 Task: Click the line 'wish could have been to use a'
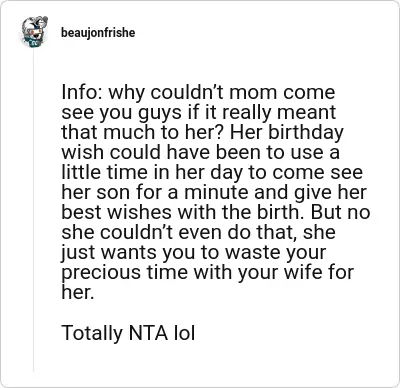[x=200, y=152]
